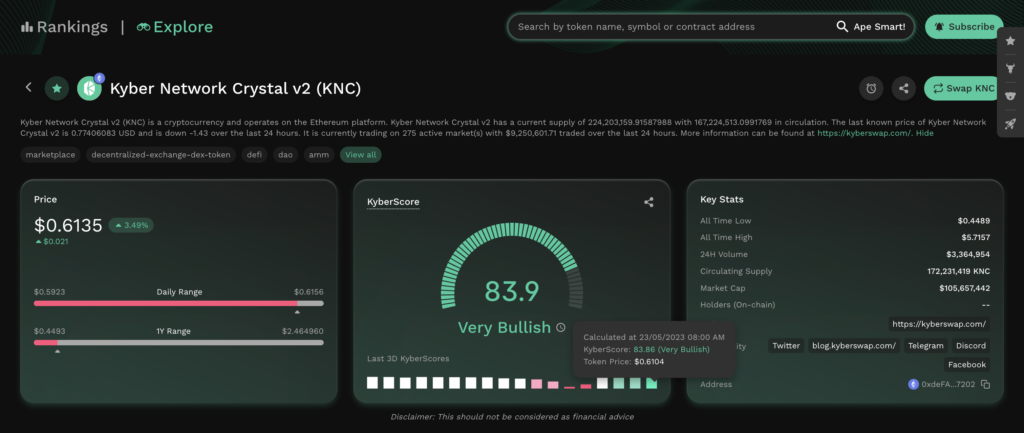This screenshot has height=433, width=1024.
Task: Toggle the KNC watchlist star button
Action: [57, 88]
